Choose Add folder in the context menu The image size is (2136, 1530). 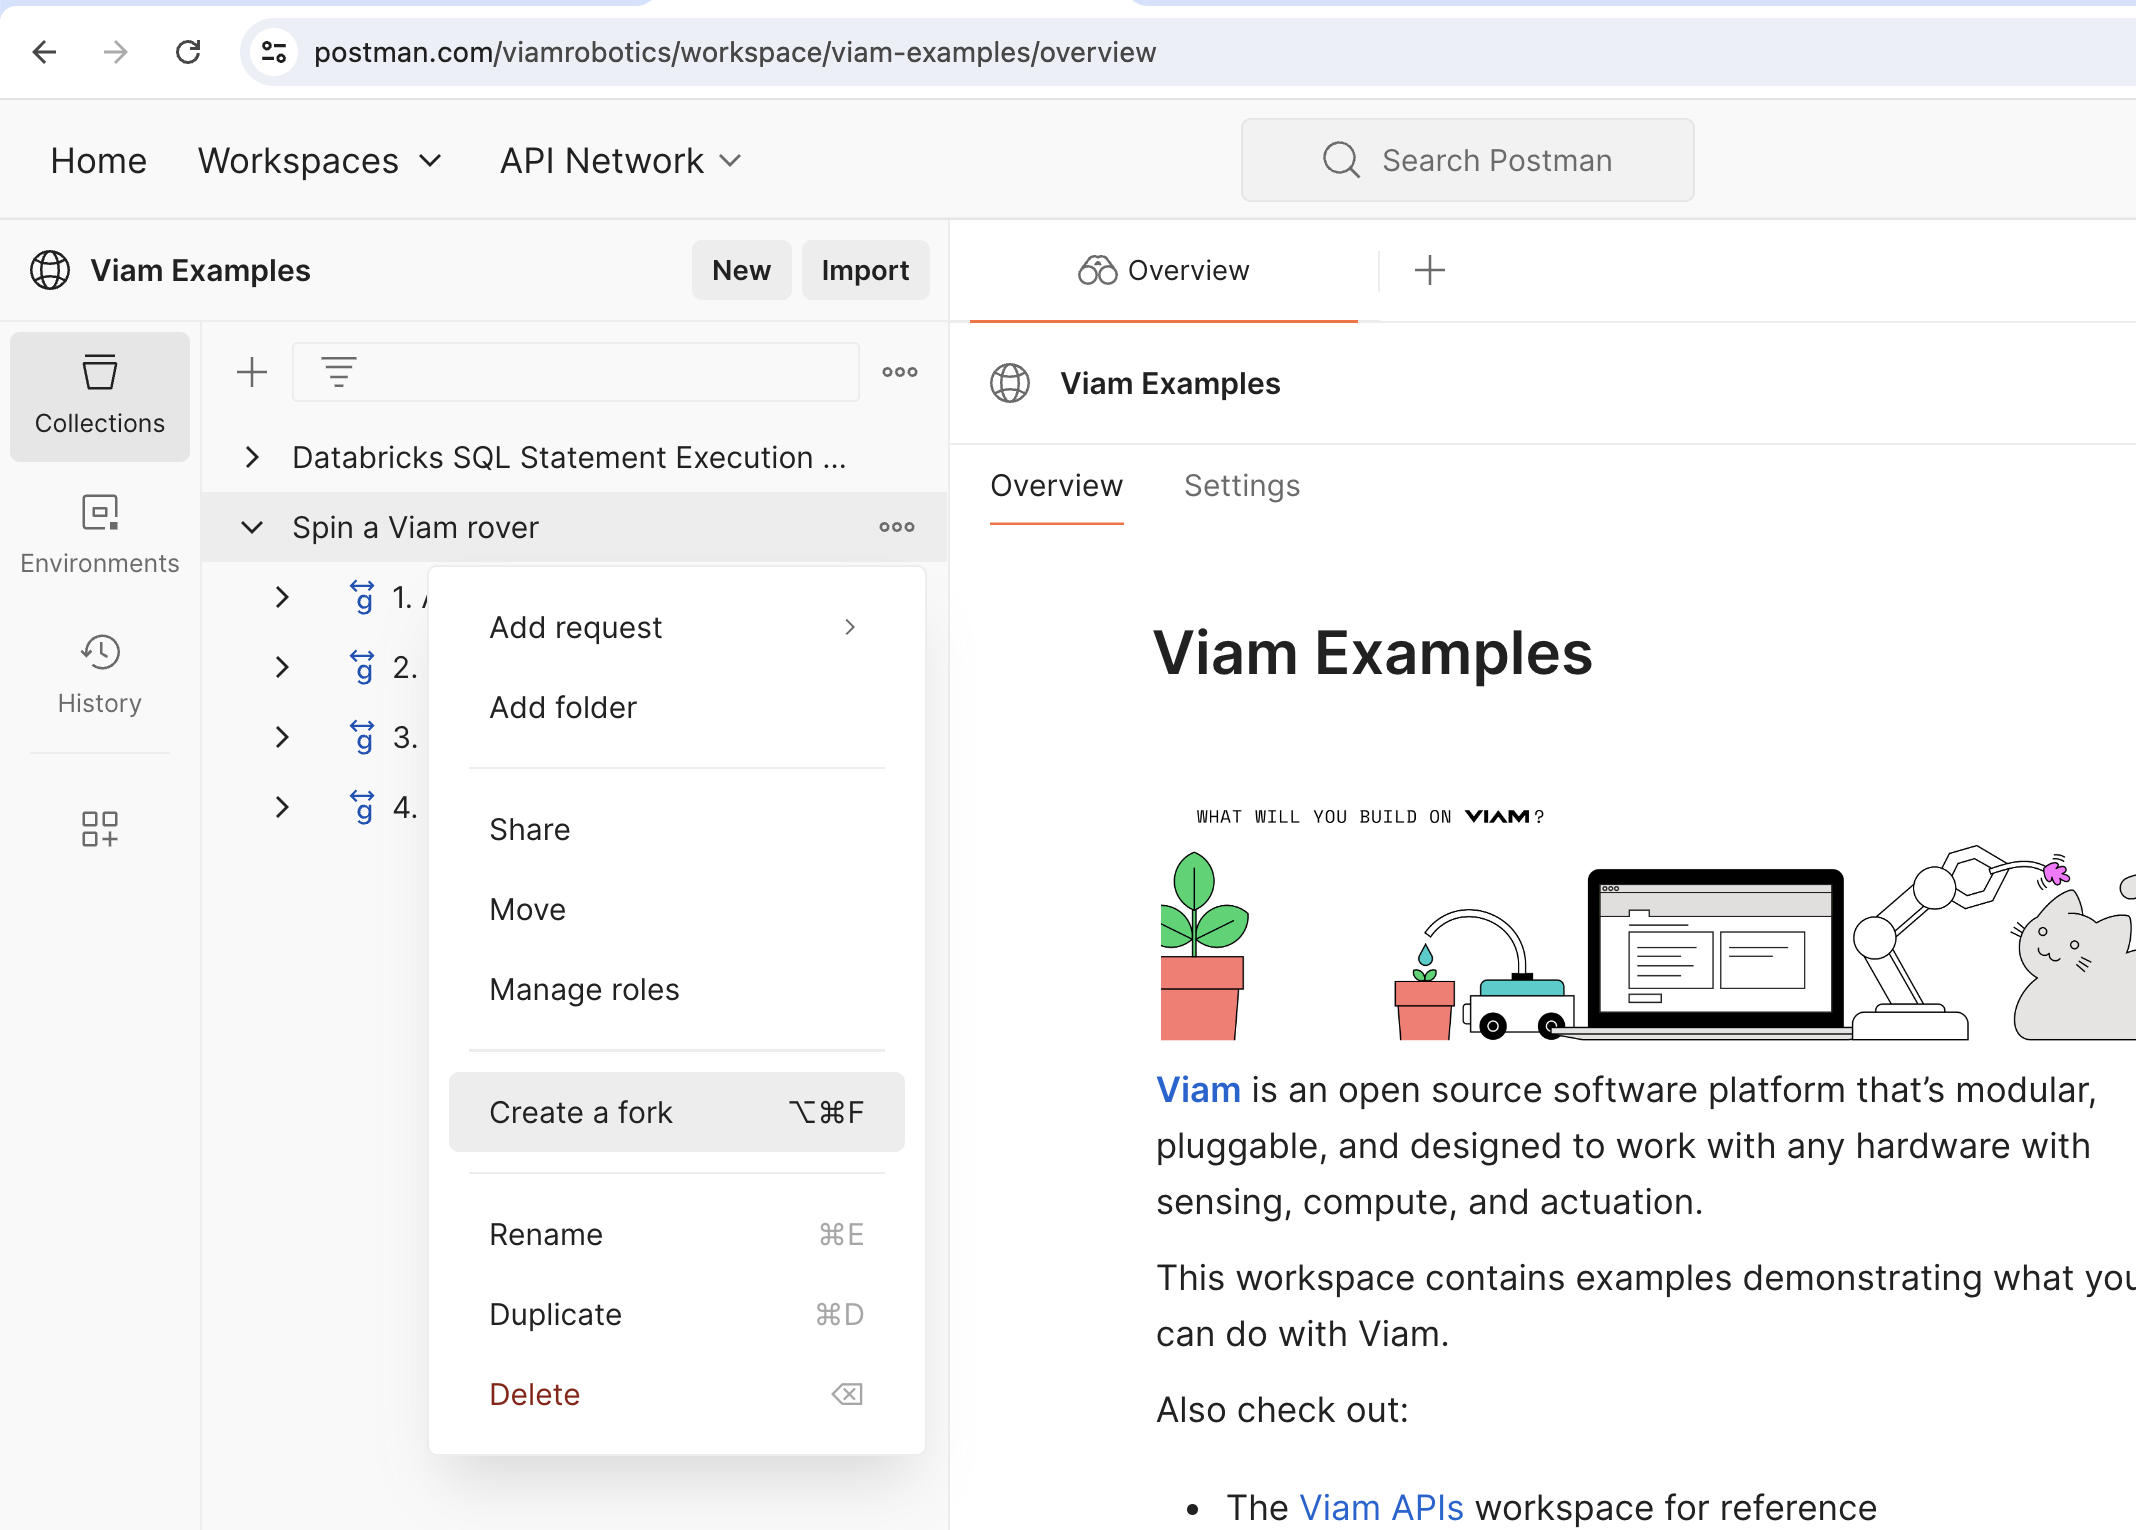coord(677,707)
